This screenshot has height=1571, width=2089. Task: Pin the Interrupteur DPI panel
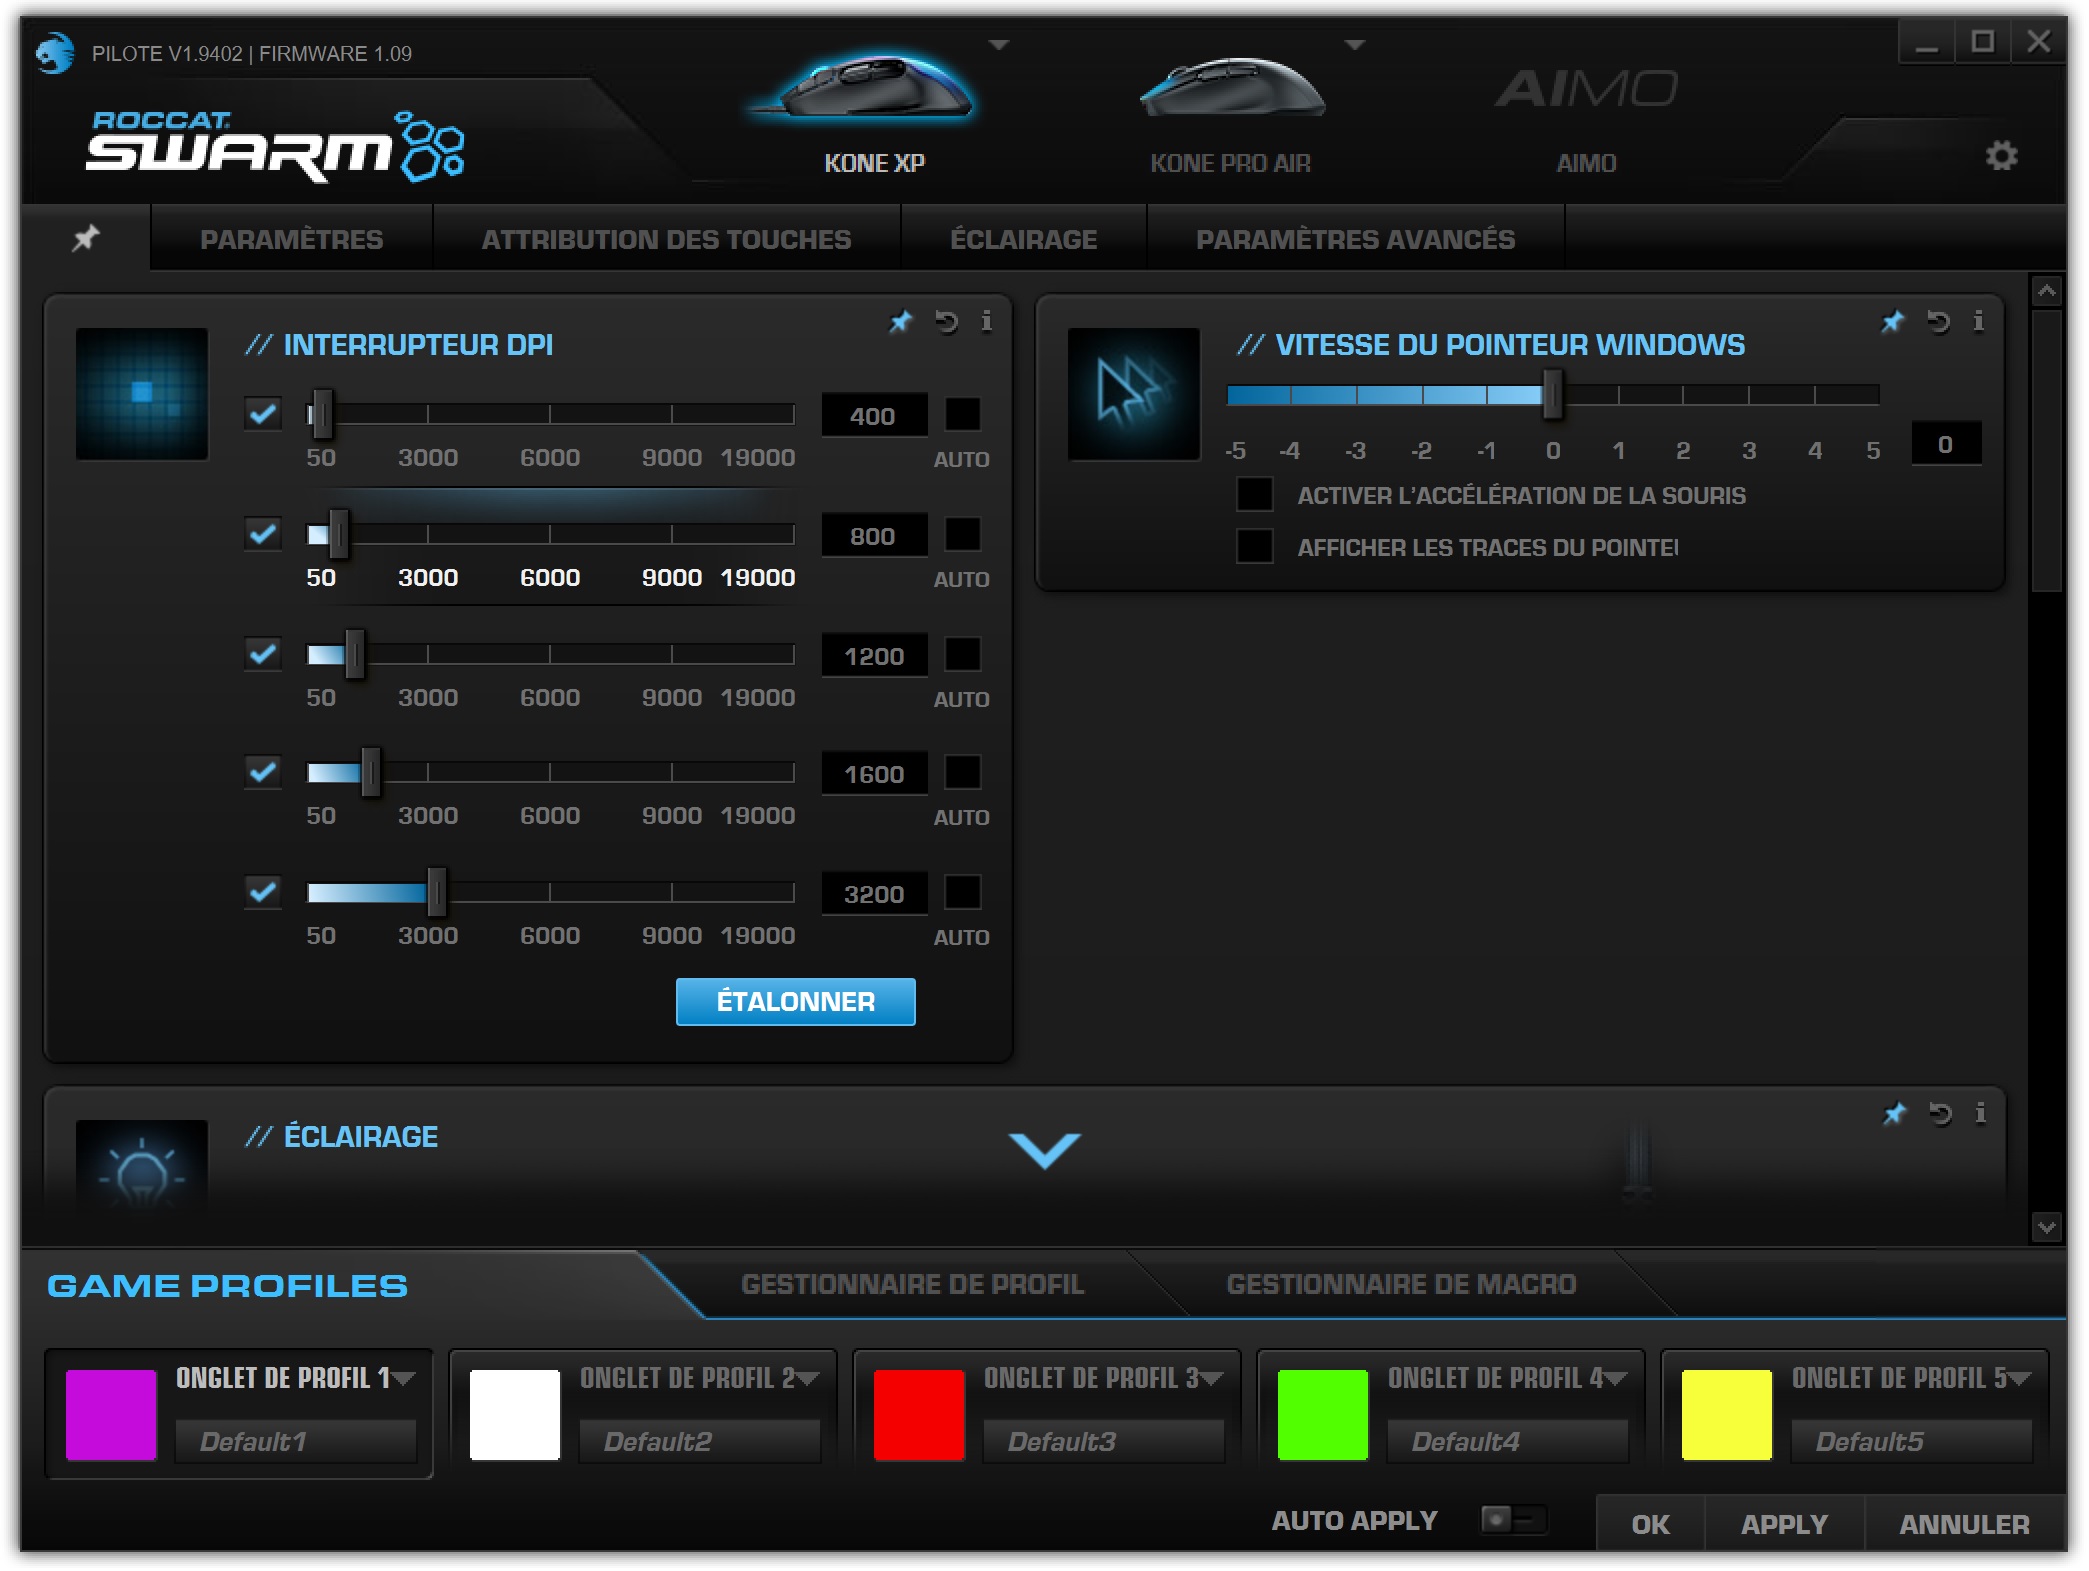[901, 321]
